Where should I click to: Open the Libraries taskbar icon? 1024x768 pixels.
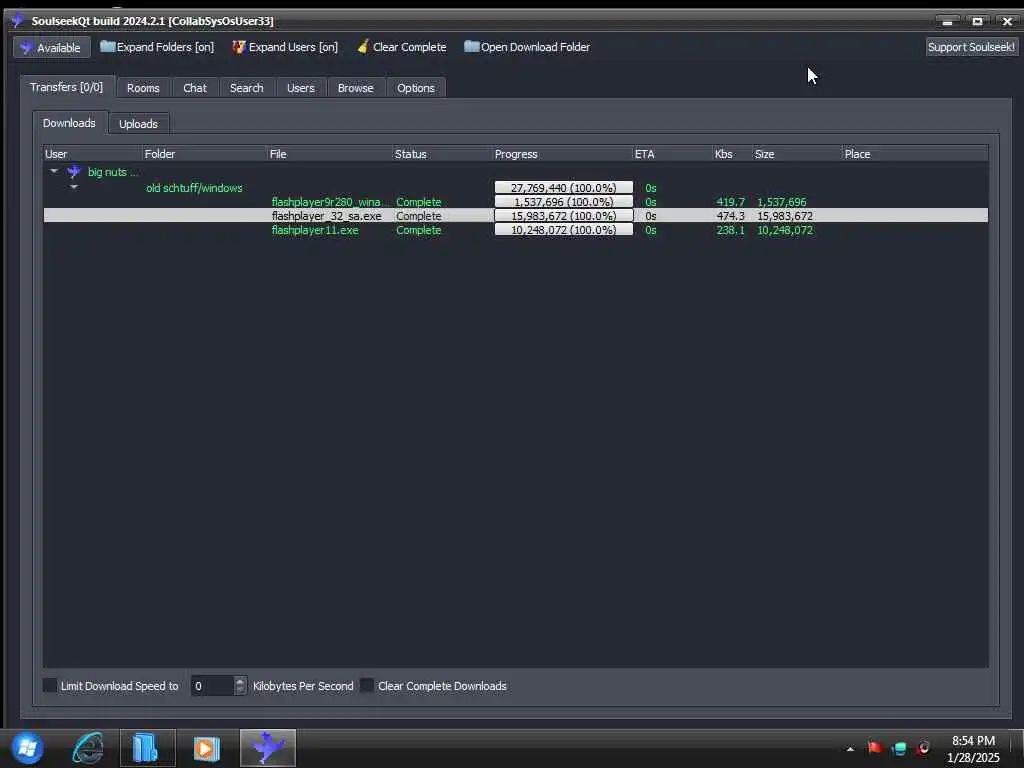pyautogui.click(x=146, y=748)
